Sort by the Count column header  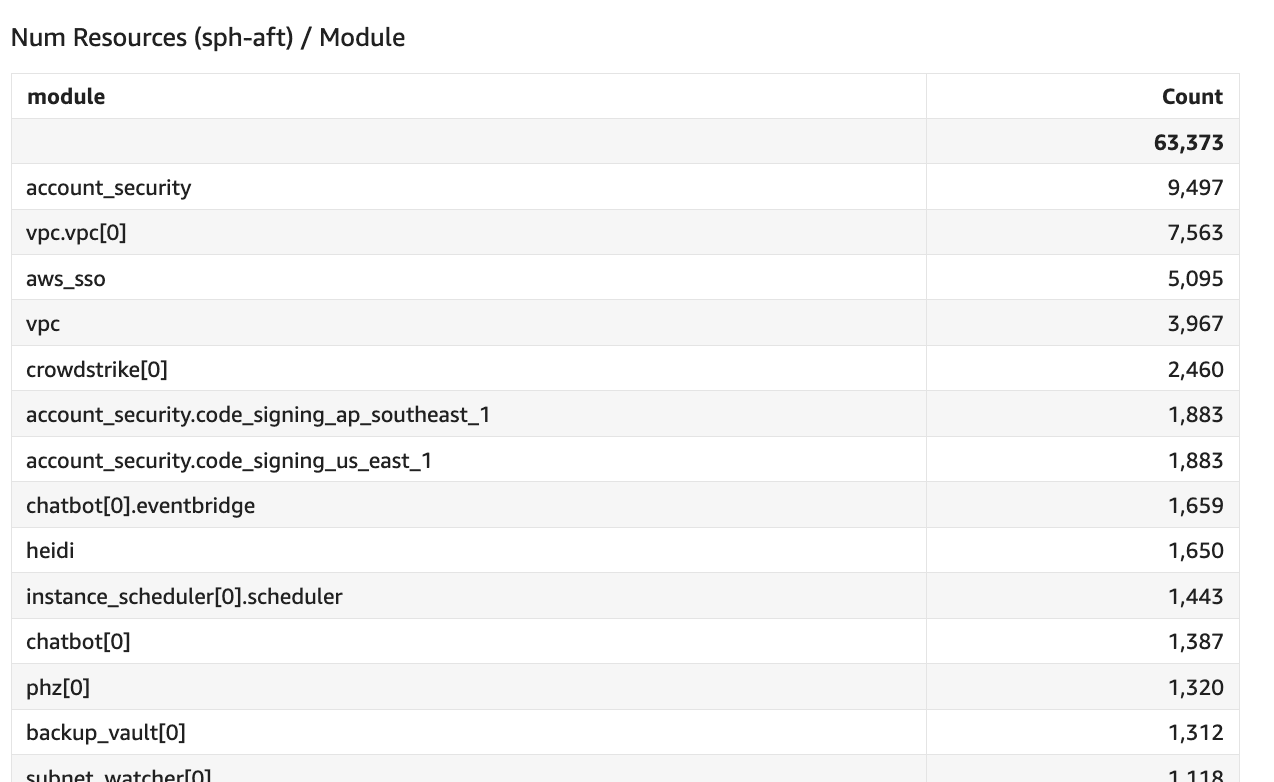click(1192, 97)
